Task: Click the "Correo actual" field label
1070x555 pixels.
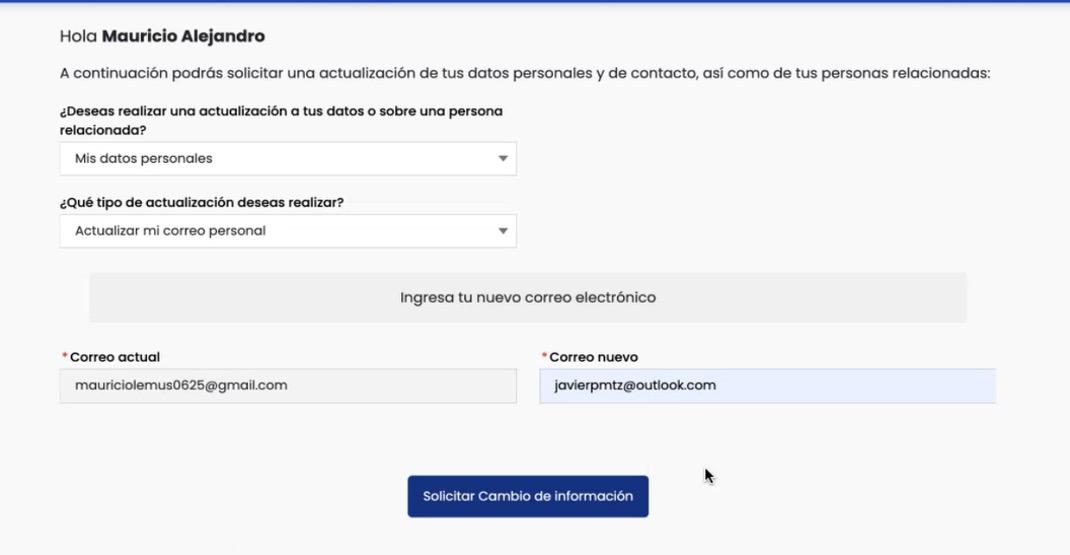Action: [x=115, y=357]
